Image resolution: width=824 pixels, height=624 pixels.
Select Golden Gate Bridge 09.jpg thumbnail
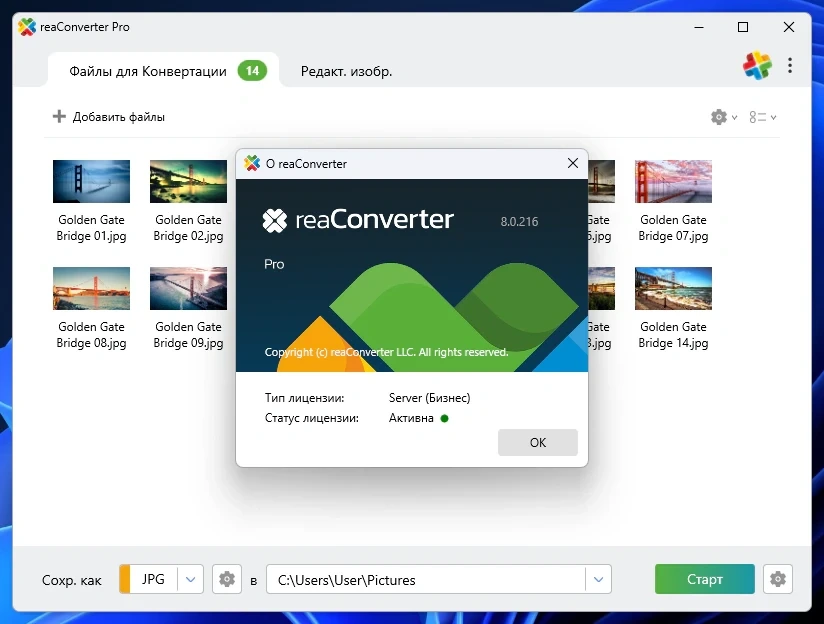click(x=188, y=288)
